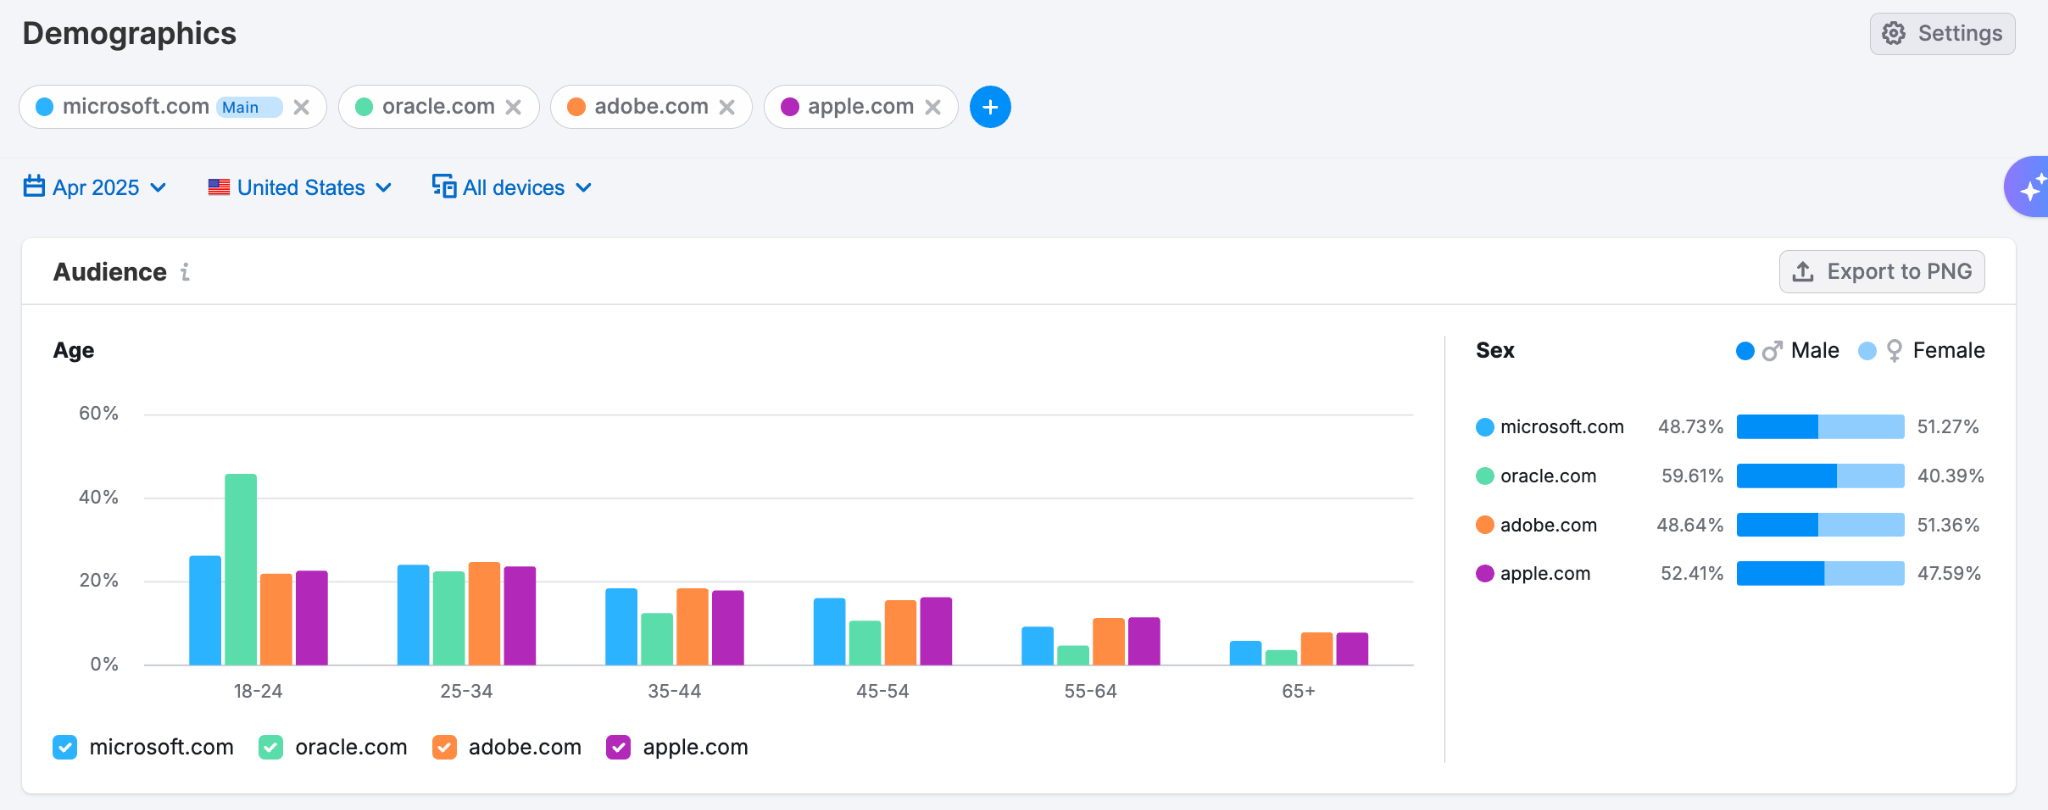Export the Audience chart to PNG
Screen dimensions: 2048x810
pyautogui.click(x=1882, y=272)
